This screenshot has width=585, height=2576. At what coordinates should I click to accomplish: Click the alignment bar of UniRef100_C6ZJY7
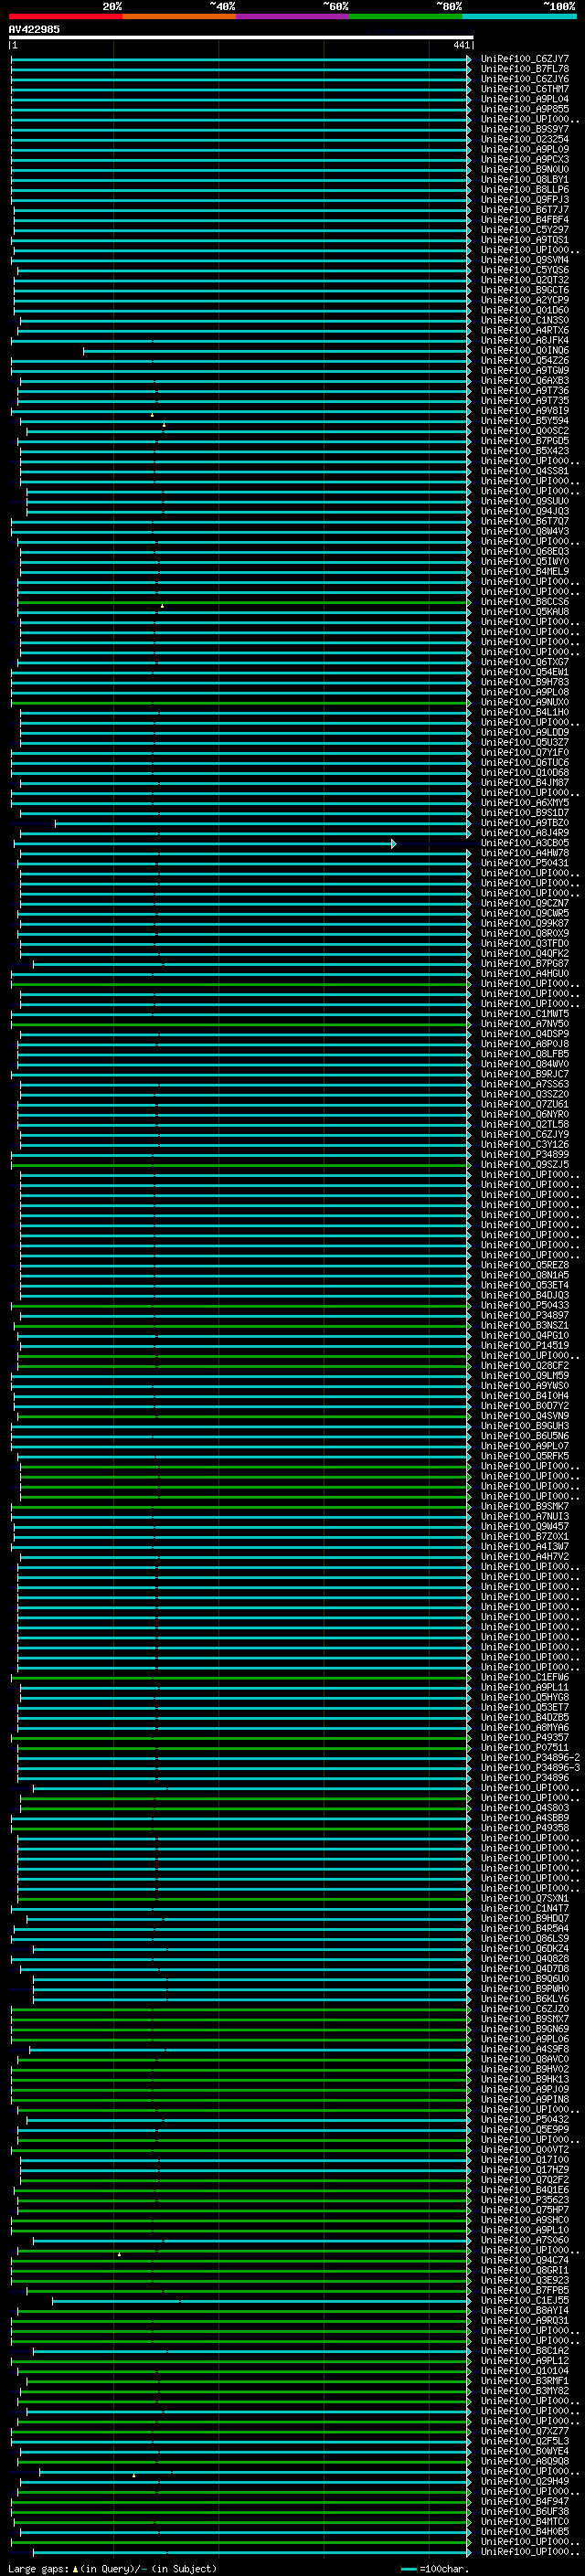click(240, 60)
